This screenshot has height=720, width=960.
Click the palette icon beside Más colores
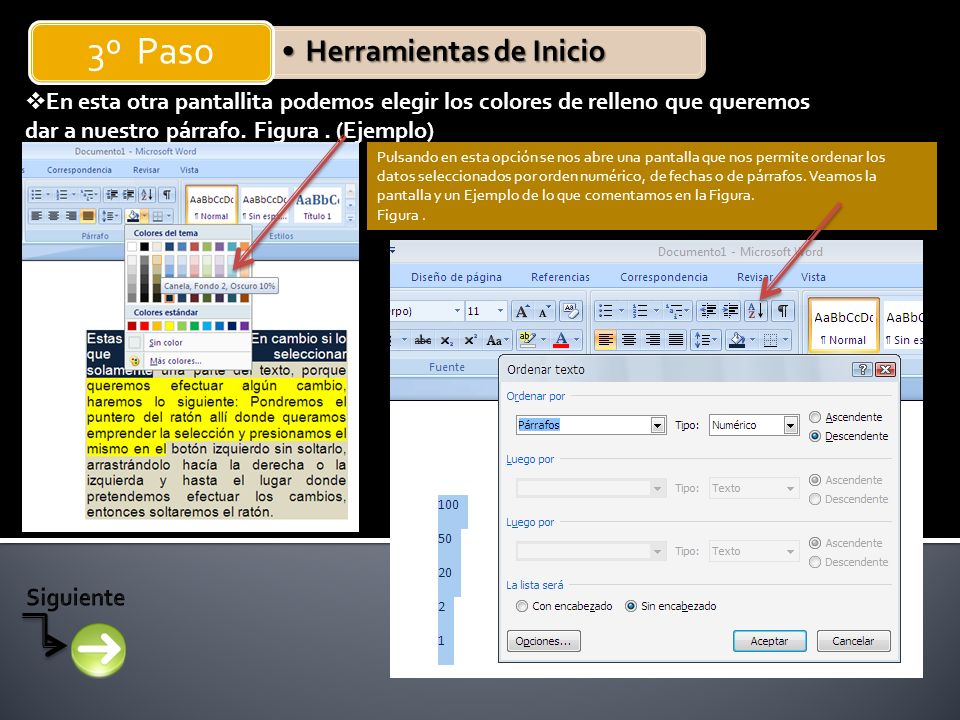coord(135,361)
